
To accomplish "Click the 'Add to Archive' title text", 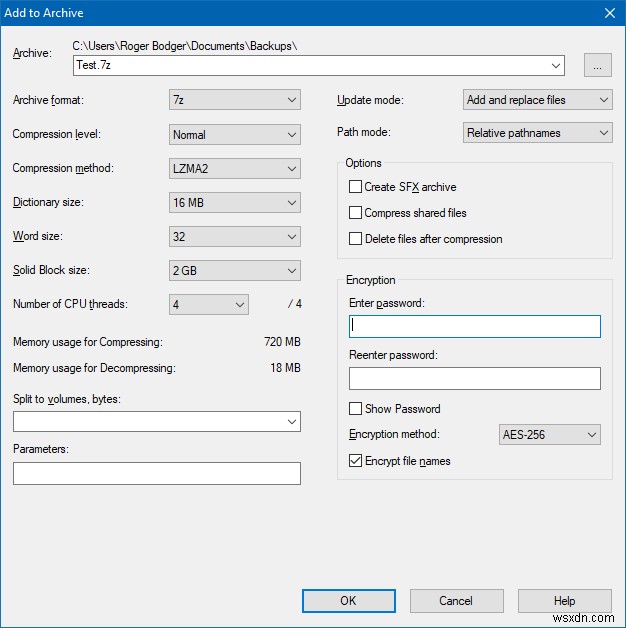I will tap(44, 13).
